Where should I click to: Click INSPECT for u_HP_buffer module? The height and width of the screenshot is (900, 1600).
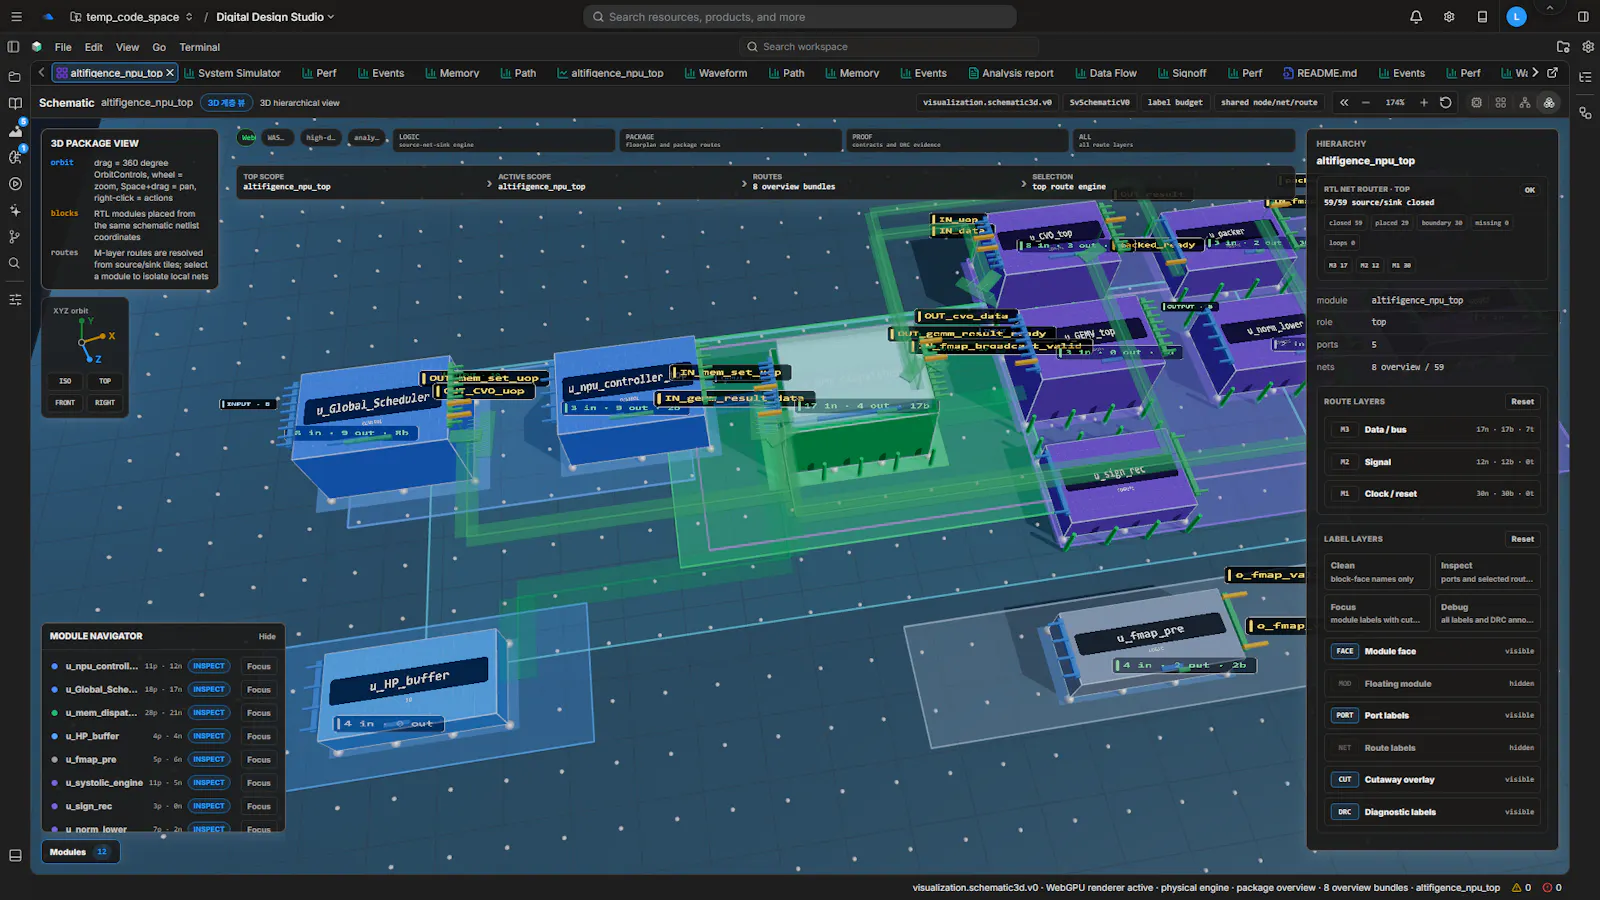pos(209,736)
